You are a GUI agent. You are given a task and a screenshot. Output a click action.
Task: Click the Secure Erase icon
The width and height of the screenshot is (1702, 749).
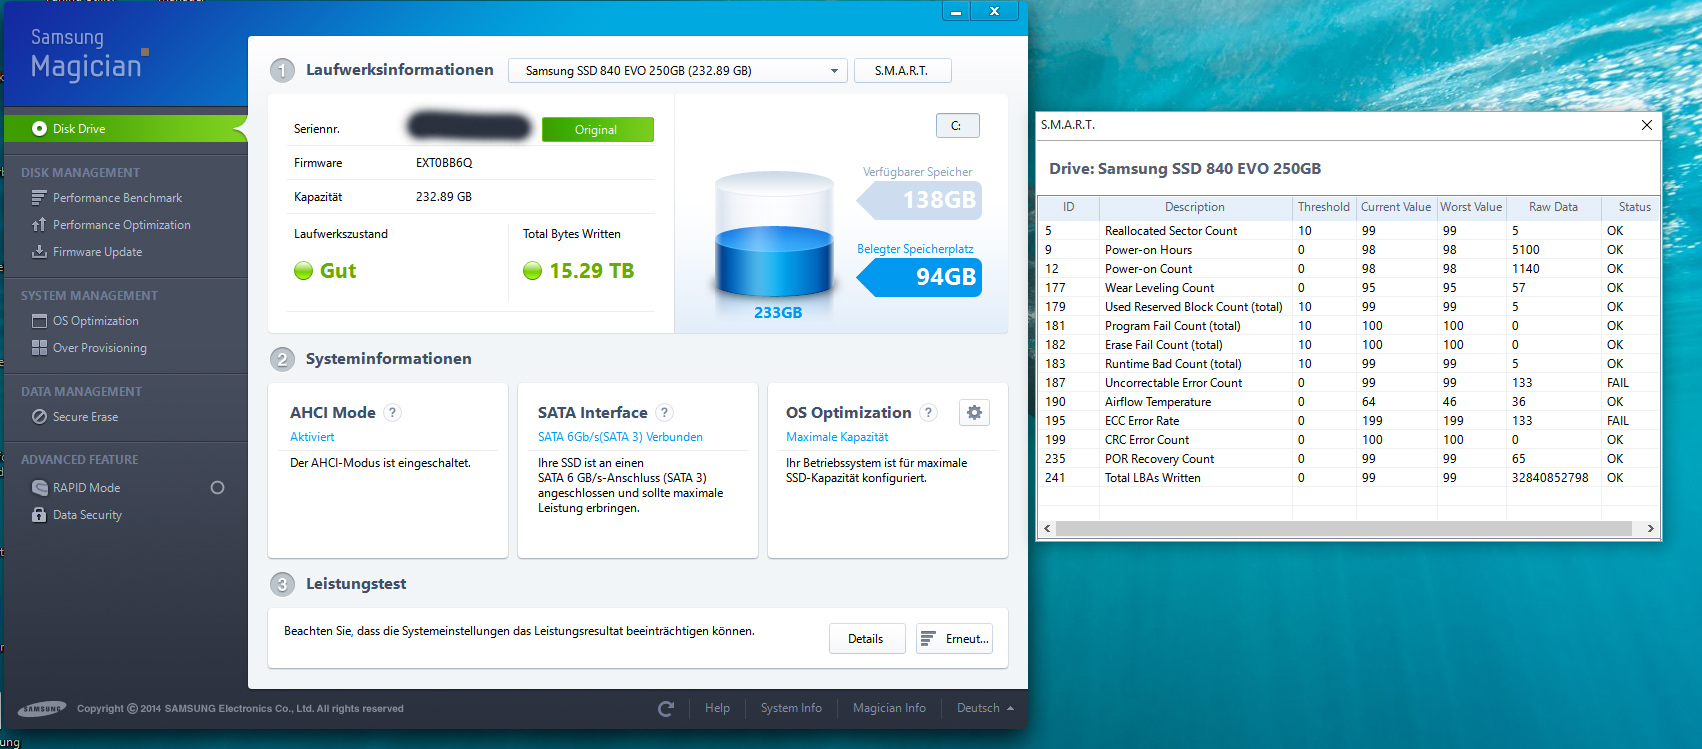[39, 417]
